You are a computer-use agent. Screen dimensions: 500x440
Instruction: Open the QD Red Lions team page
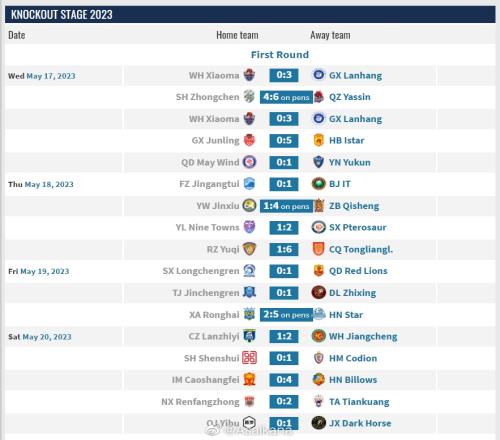358,271
